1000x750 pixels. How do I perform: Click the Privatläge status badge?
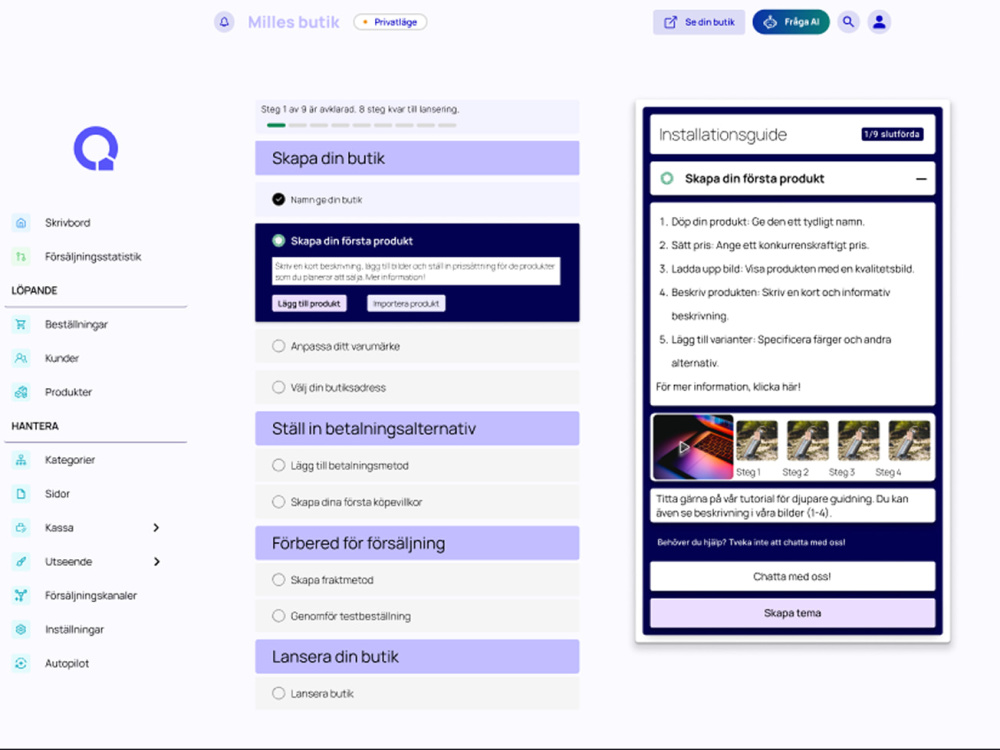coord(390,22)
